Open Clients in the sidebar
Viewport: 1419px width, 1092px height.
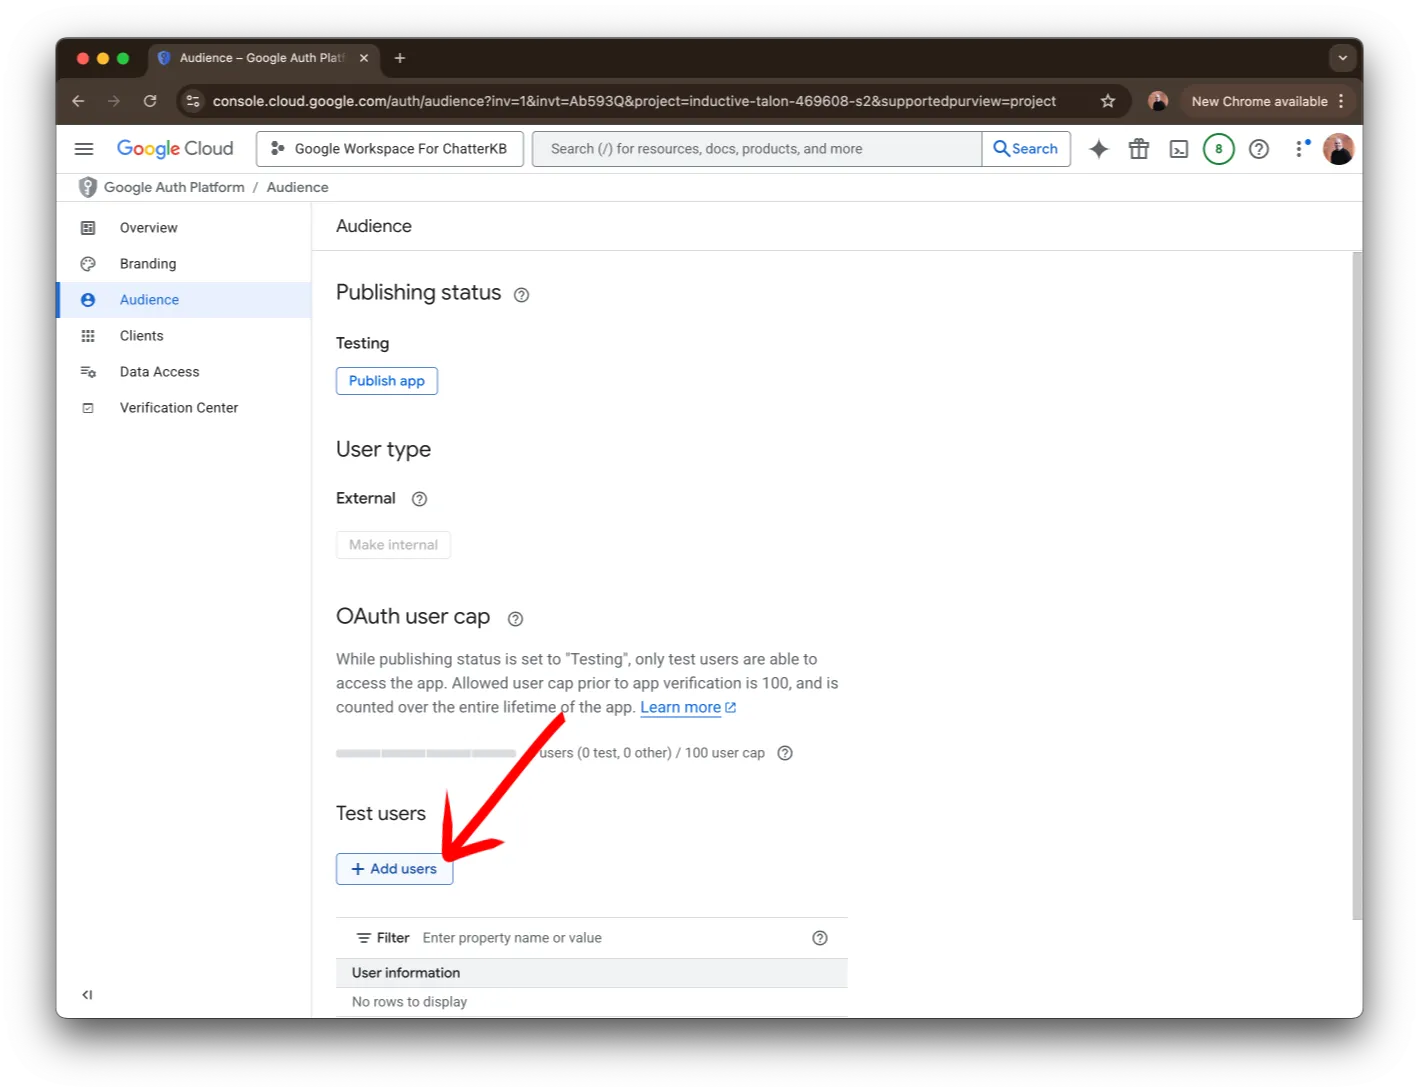pos(184,336)
